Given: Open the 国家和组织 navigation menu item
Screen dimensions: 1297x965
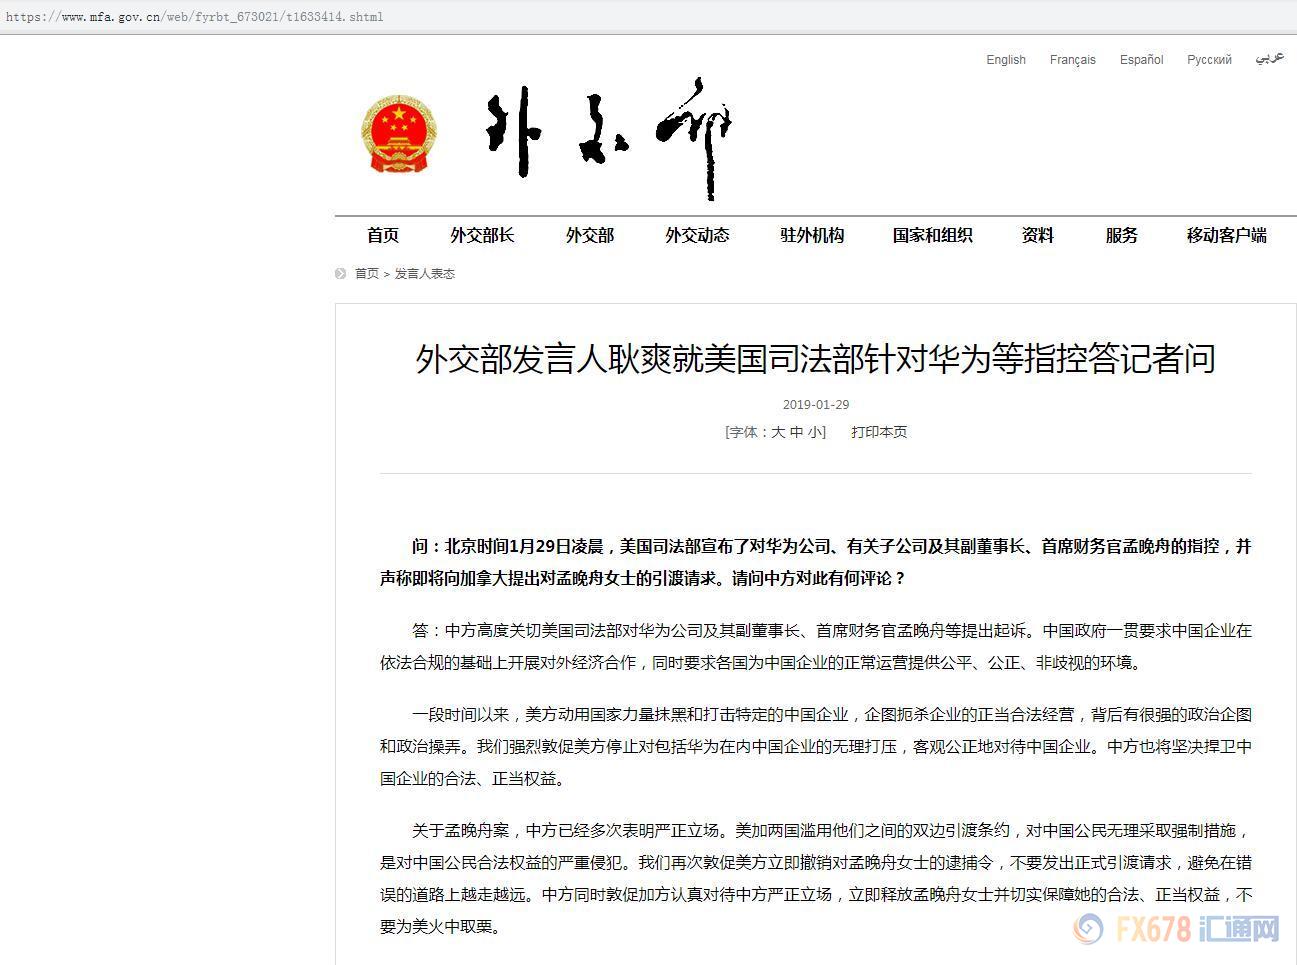Looking at the screenshot, I should [x=932, y=235].
